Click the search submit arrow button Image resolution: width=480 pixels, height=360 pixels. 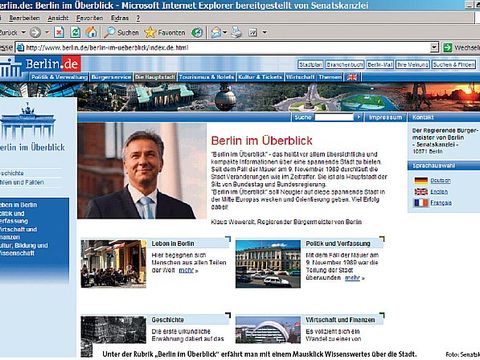[x=358, y=117]
